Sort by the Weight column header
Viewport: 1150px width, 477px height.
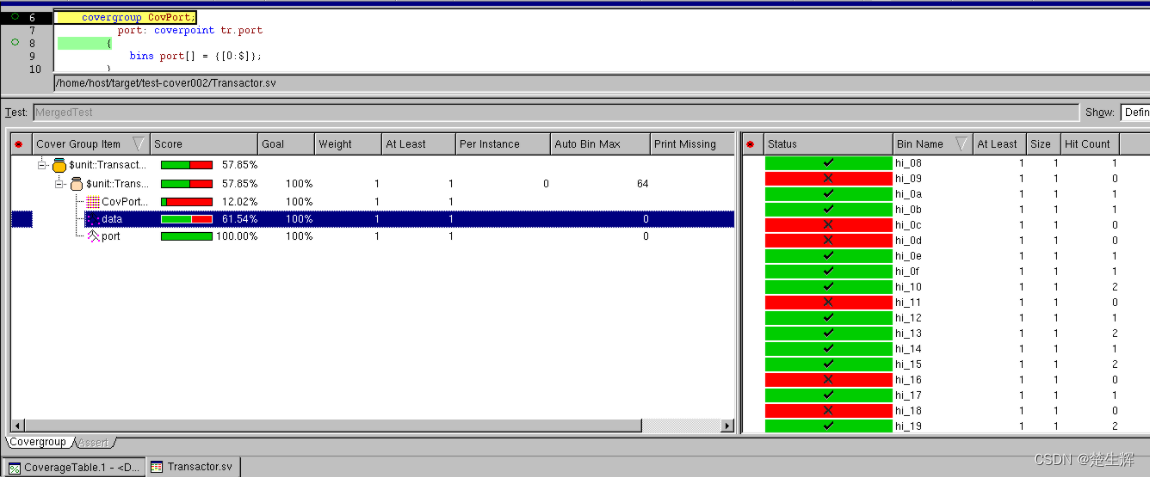348,145
